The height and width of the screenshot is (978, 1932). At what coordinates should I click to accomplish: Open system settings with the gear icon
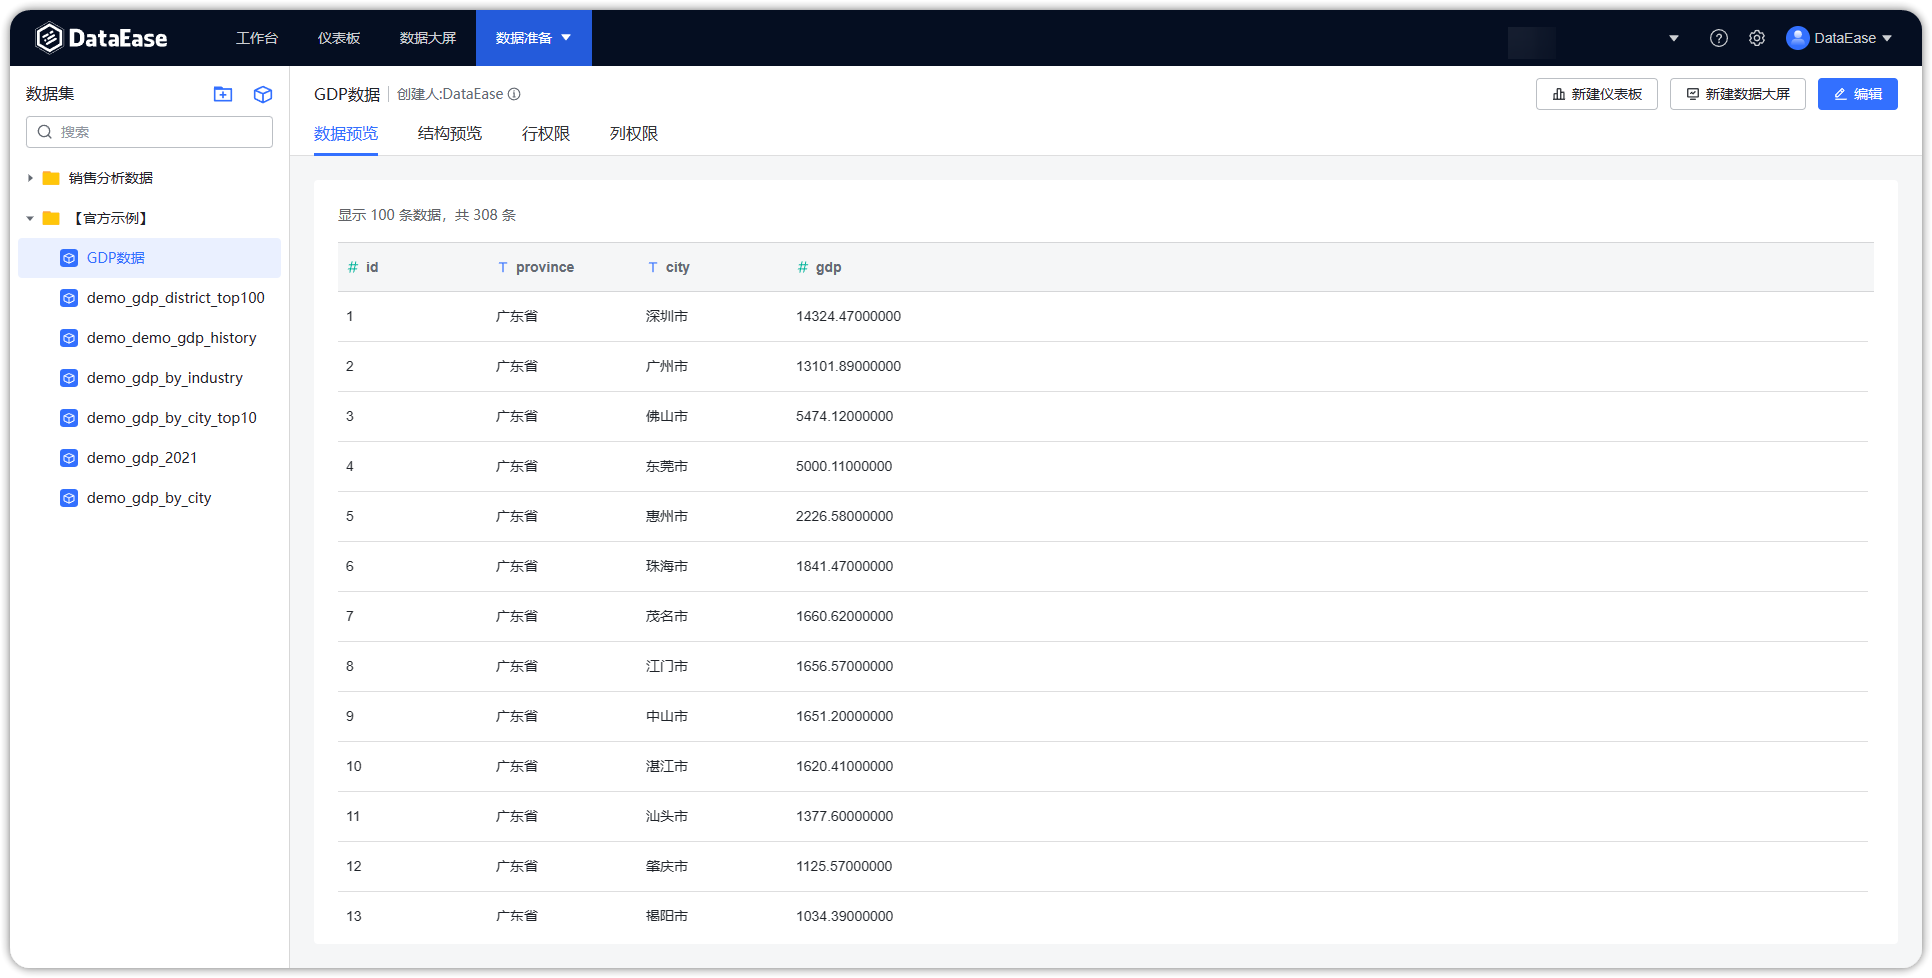(x=1757, y=37)
